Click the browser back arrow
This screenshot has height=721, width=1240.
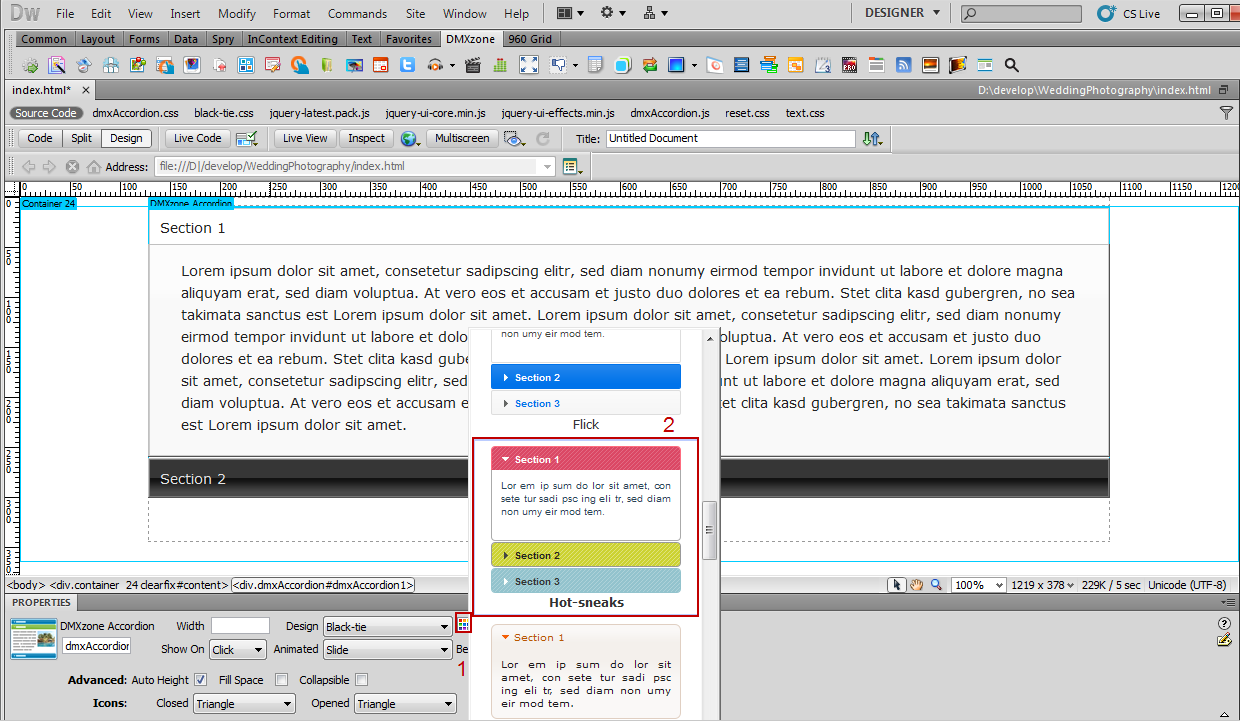(28, 166)
